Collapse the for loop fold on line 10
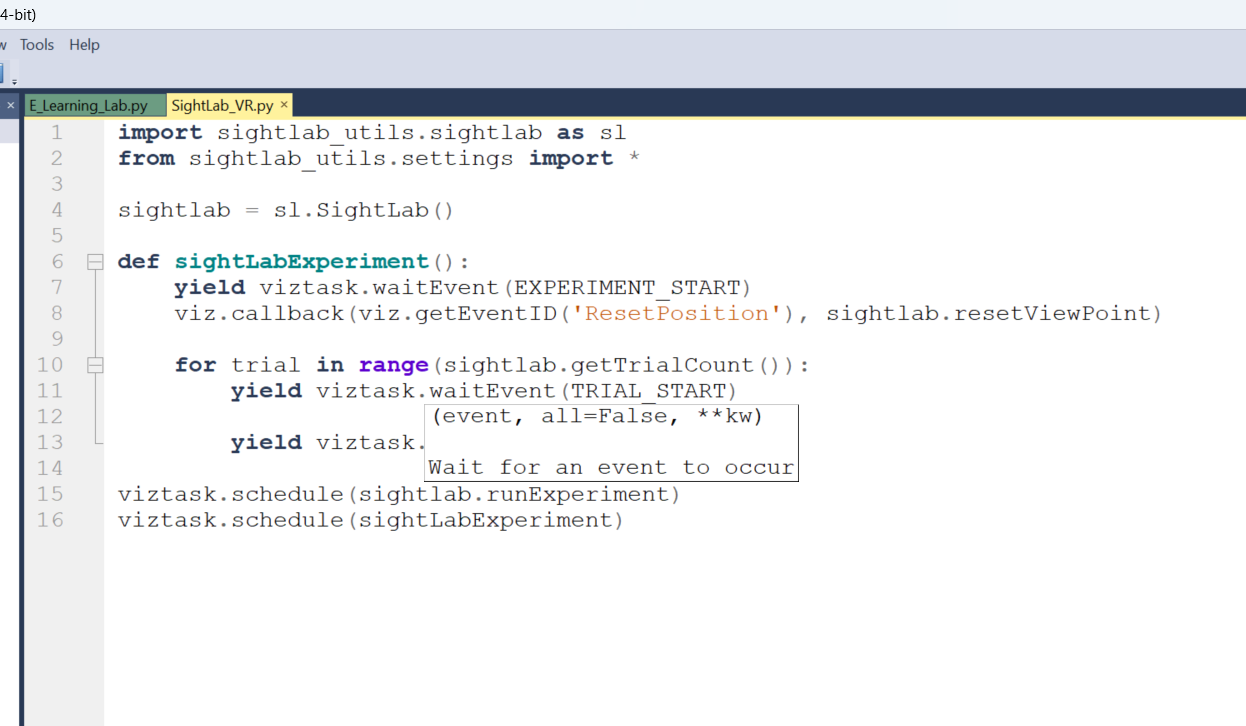 pos(95,366)
